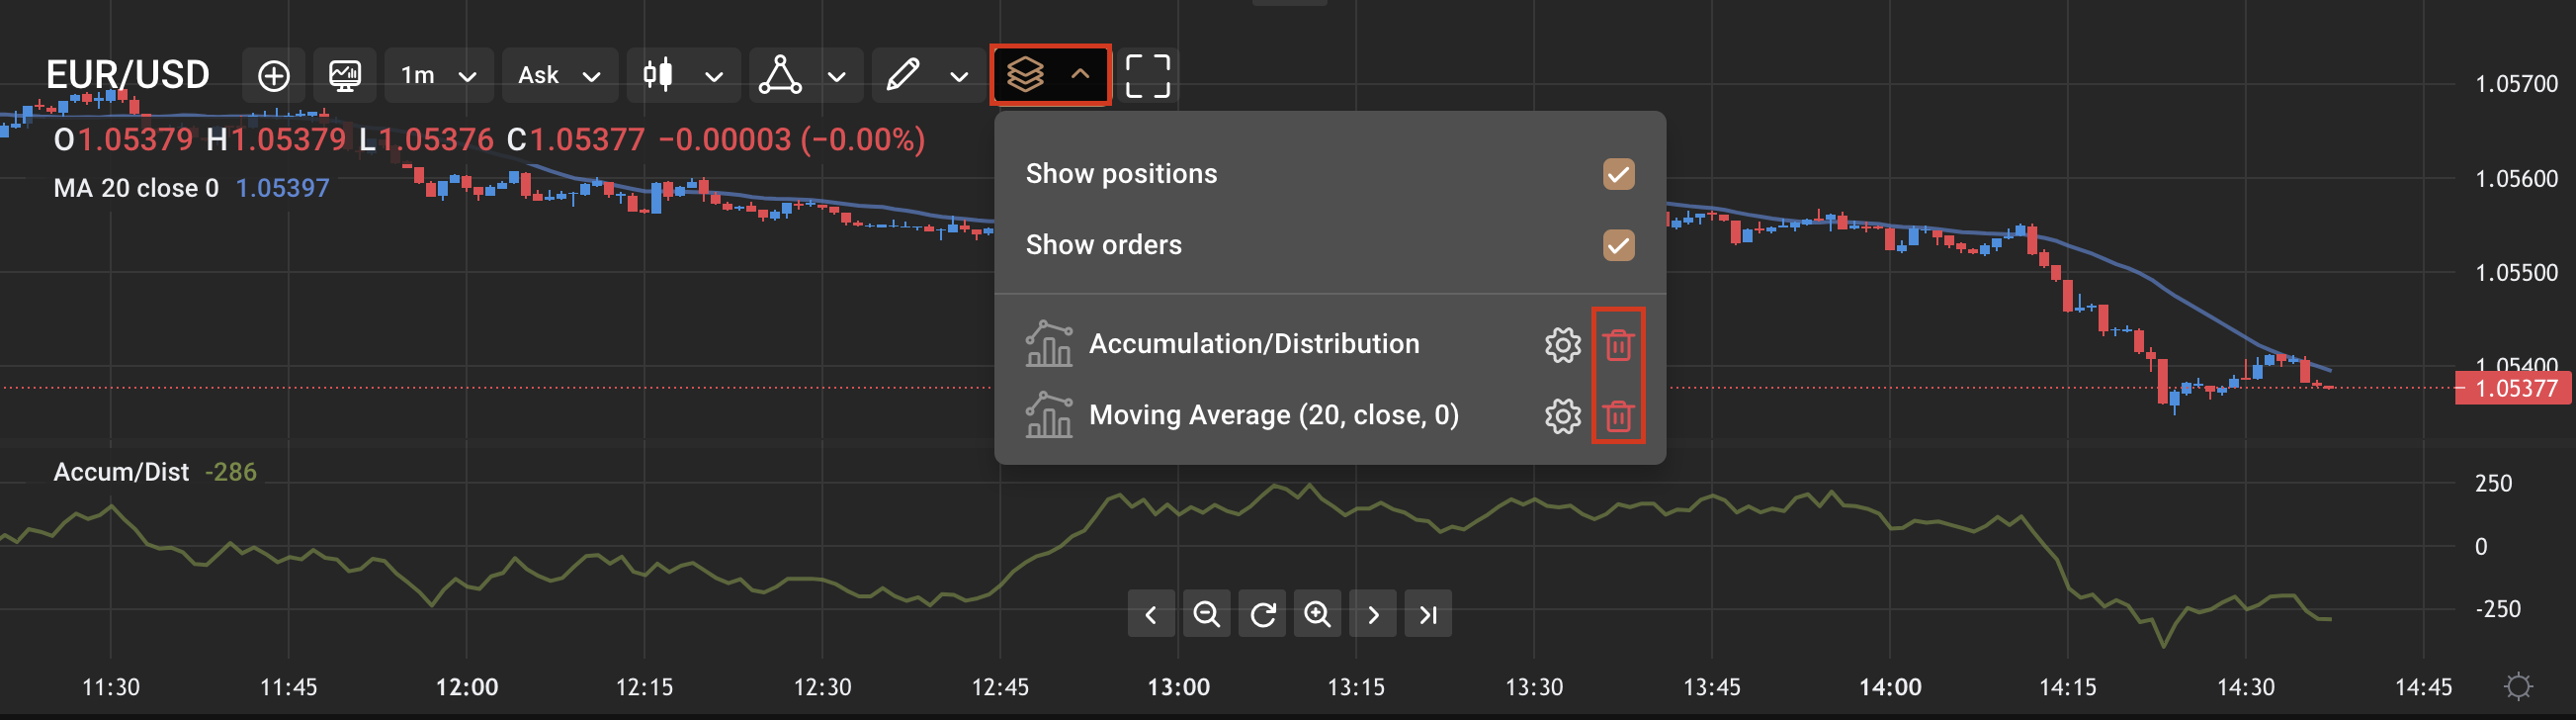Open Accumulation/Distribution settings gear
Image resolution: width=2576 pixels, height=720 pixels.
pyautogui.click(x=1562, y=345)
